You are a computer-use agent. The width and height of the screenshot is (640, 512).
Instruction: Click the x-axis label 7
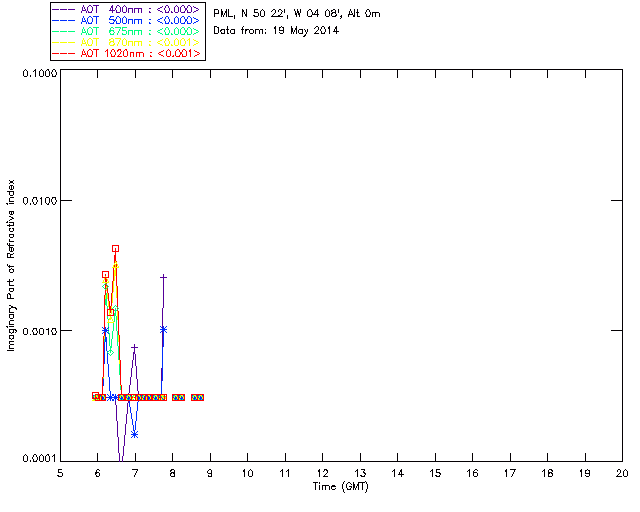click(135, 473)
